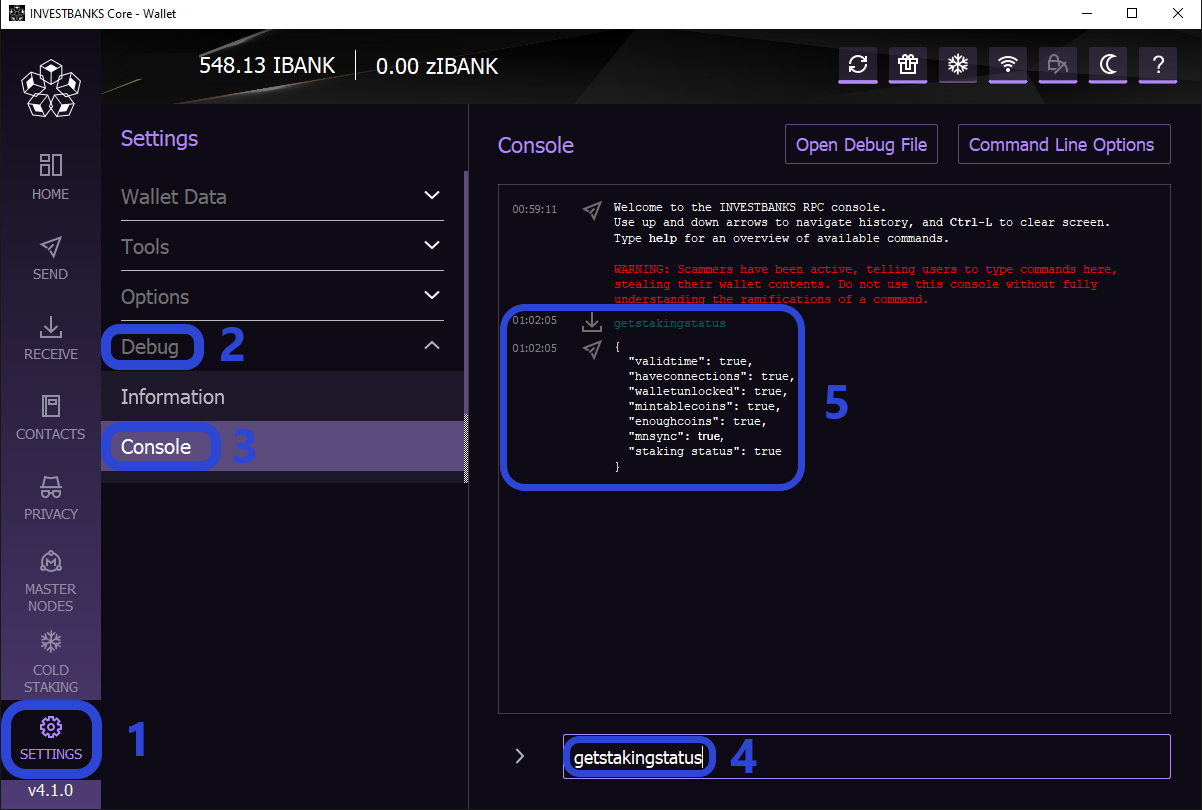Open the COLD STAKING section
Screen dimensions: 1202x810
(x=50, y=661)
